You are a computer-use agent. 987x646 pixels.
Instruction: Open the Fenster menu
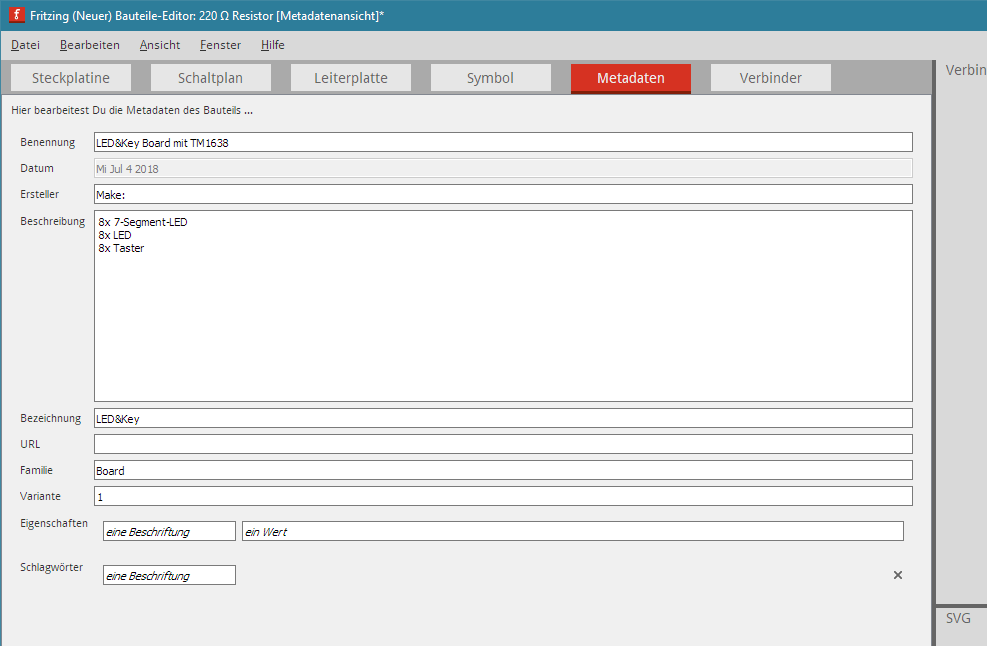220,45
